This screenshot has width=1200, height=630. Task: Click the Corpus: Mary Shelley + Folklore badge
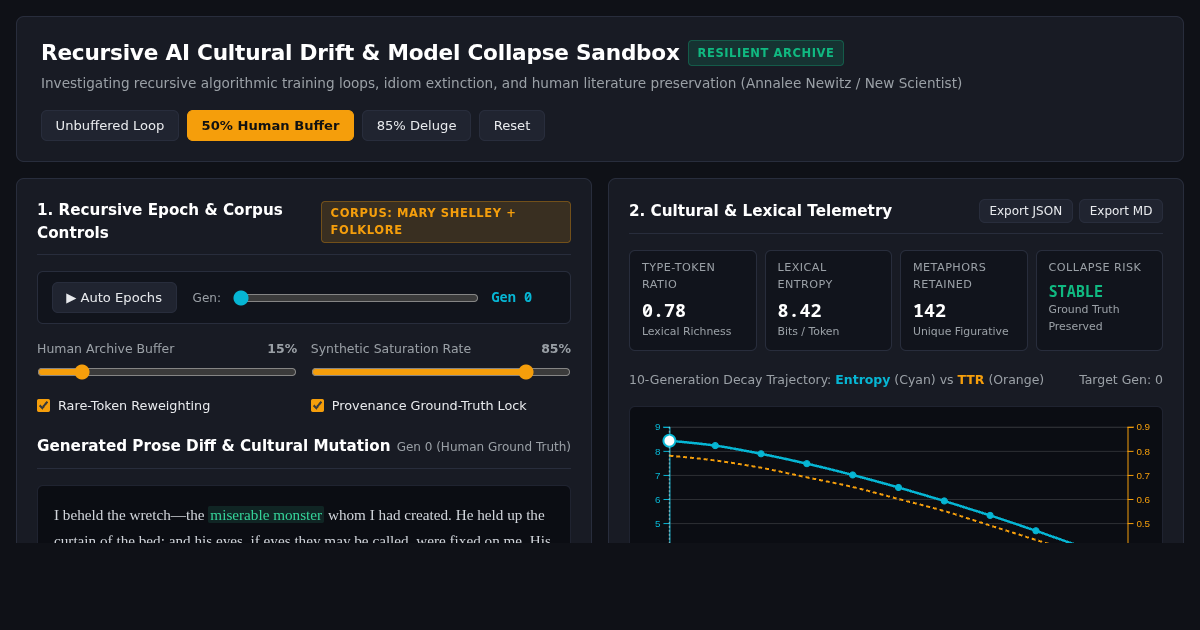446,222
